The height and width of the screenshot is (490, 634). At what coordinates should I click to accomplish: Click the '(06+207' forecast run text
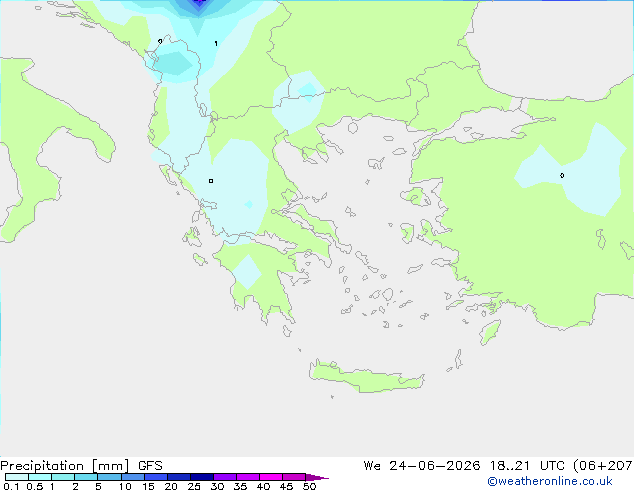pyautogui.click(x=603, y=466)
